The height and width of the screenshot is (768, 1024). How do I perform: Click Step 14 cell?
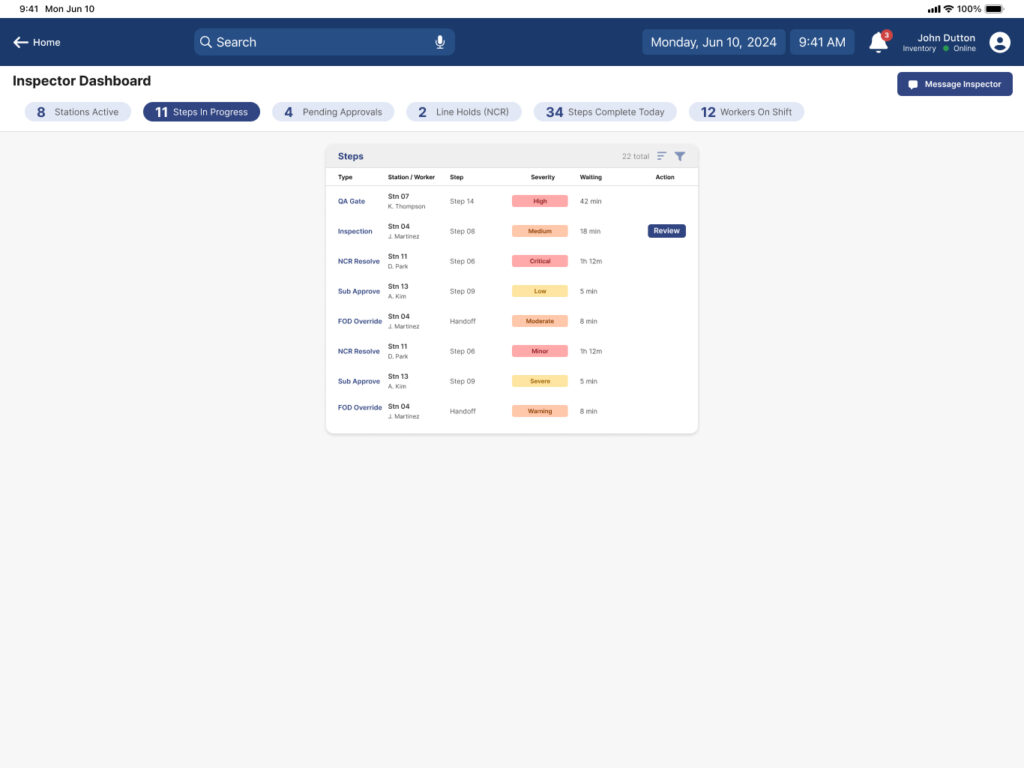tap(462, 202)
